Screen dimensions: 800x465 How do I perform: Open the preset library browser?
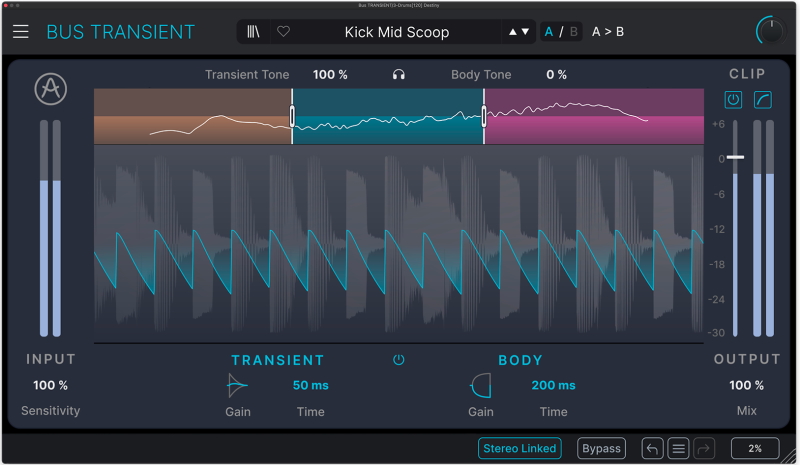(254, 32)
